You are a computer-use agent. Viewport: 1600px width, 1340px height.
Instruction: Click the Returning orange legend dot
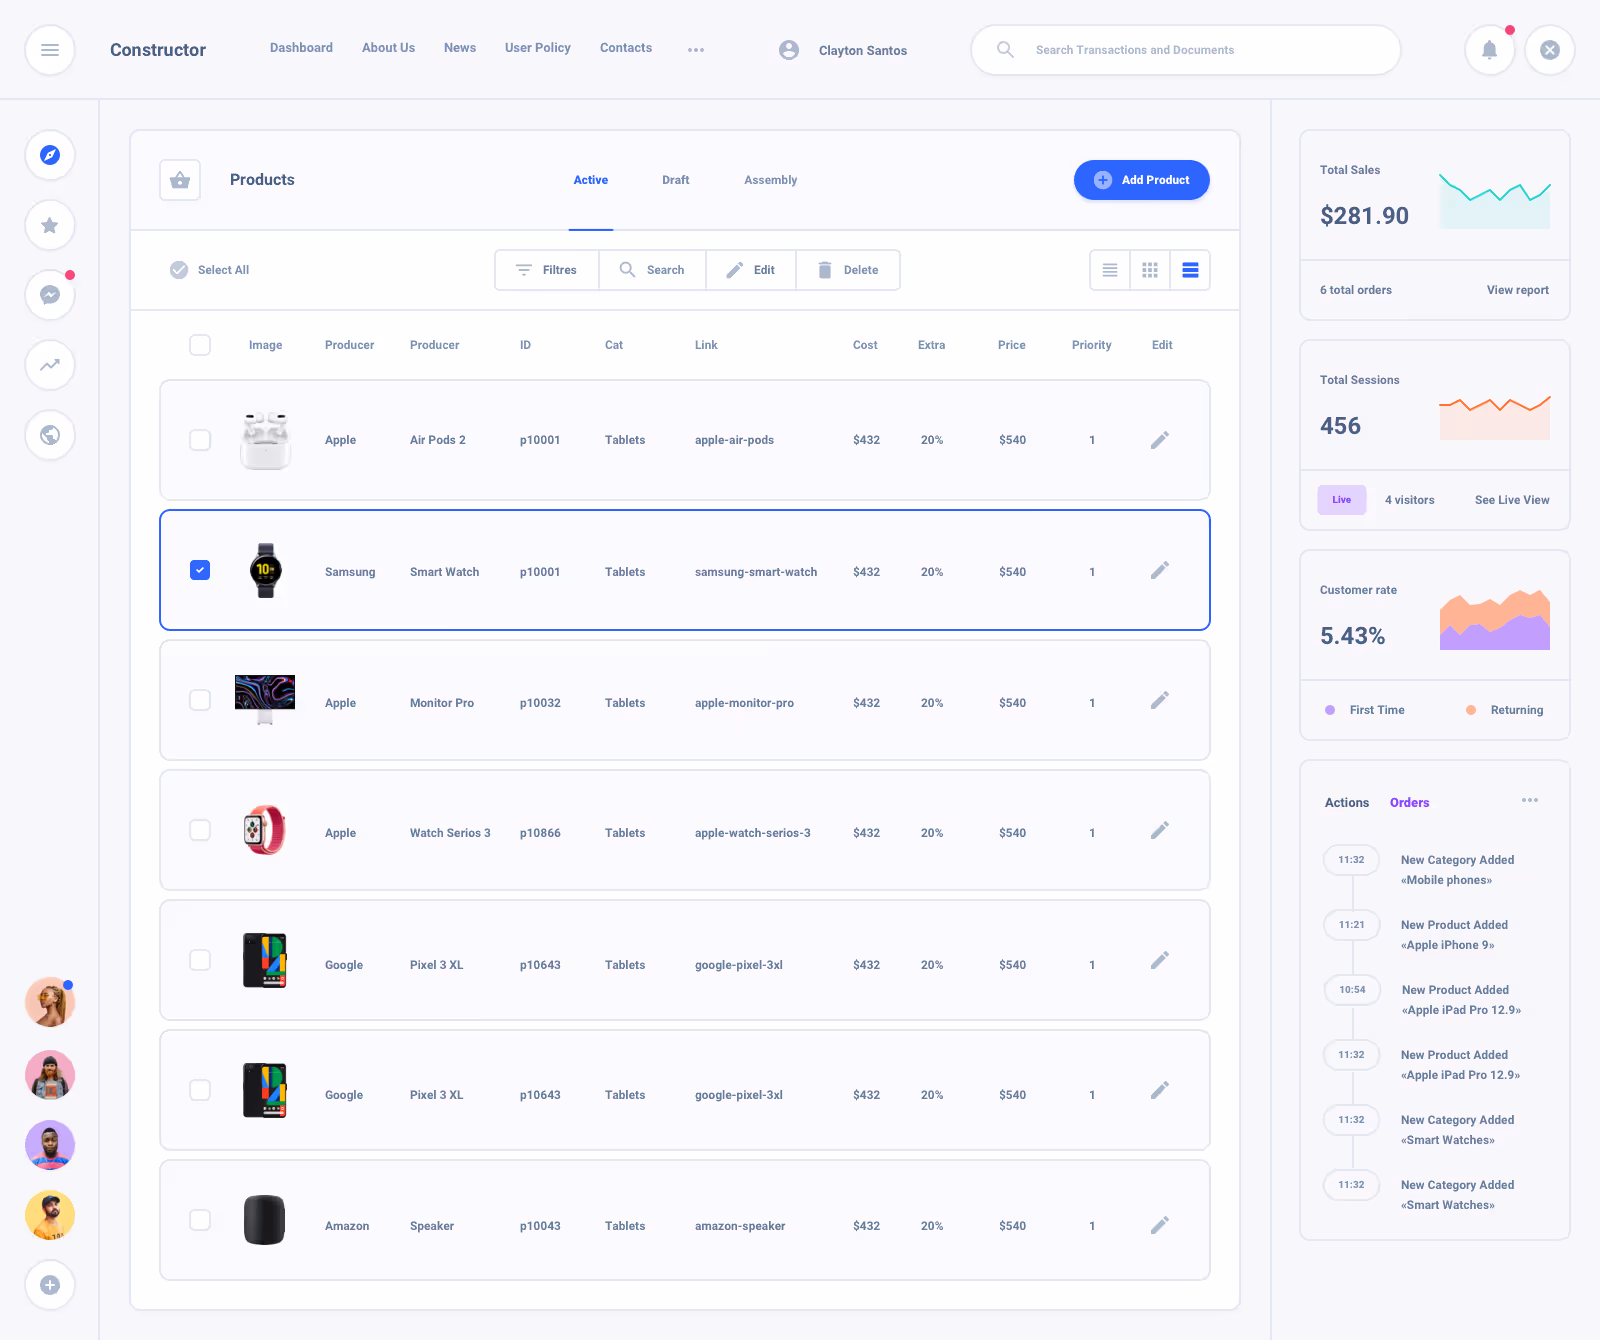pyautogui.click(x=1471, y=710)
